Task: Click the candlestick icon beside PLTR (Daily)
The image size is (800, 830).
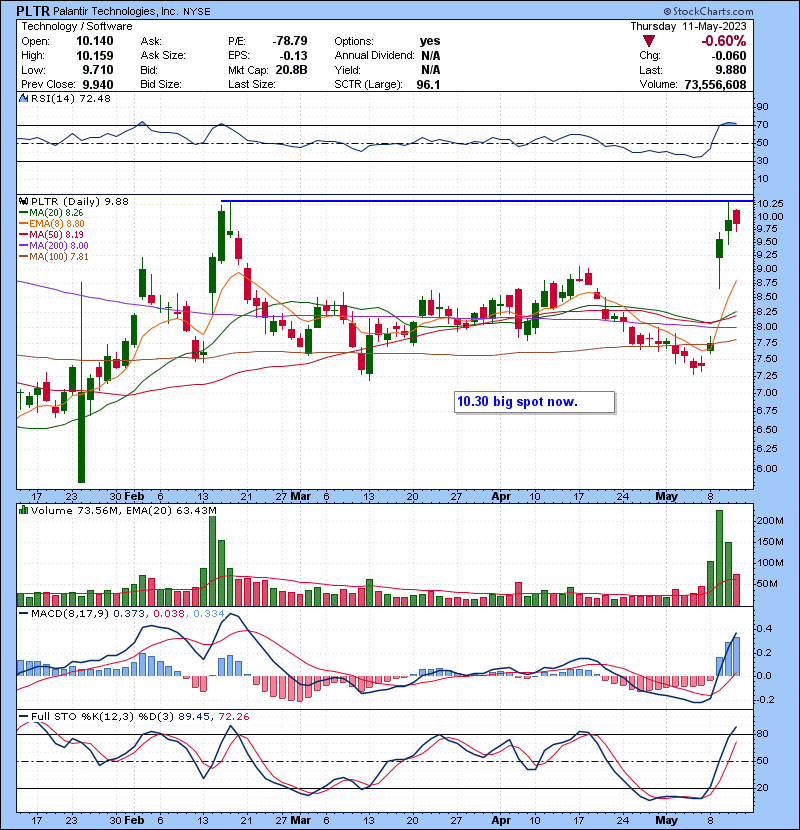Action: click(23, 201)
